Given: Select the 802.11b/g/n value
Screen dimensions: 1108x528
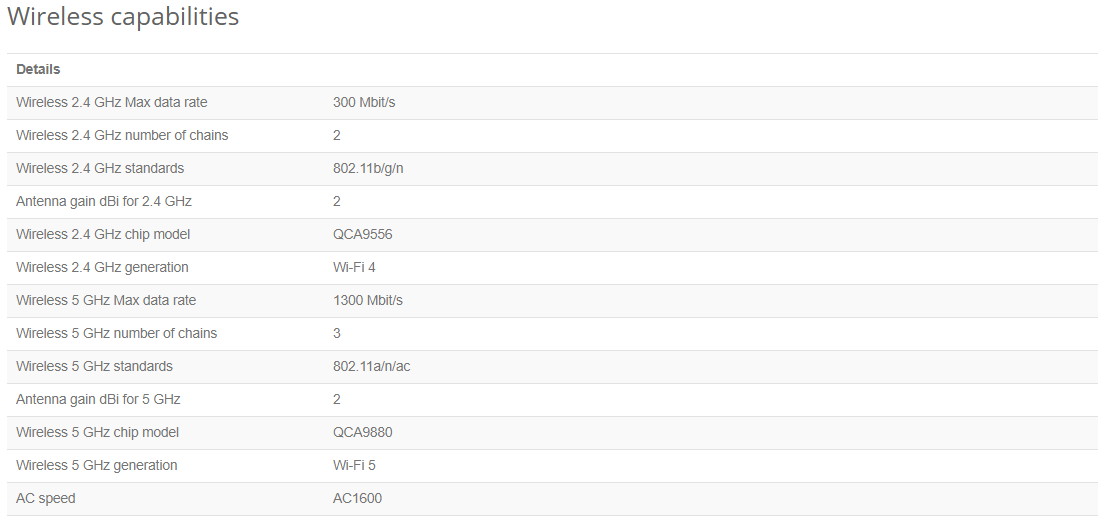Looking at the screenshot, I should 368,168.
